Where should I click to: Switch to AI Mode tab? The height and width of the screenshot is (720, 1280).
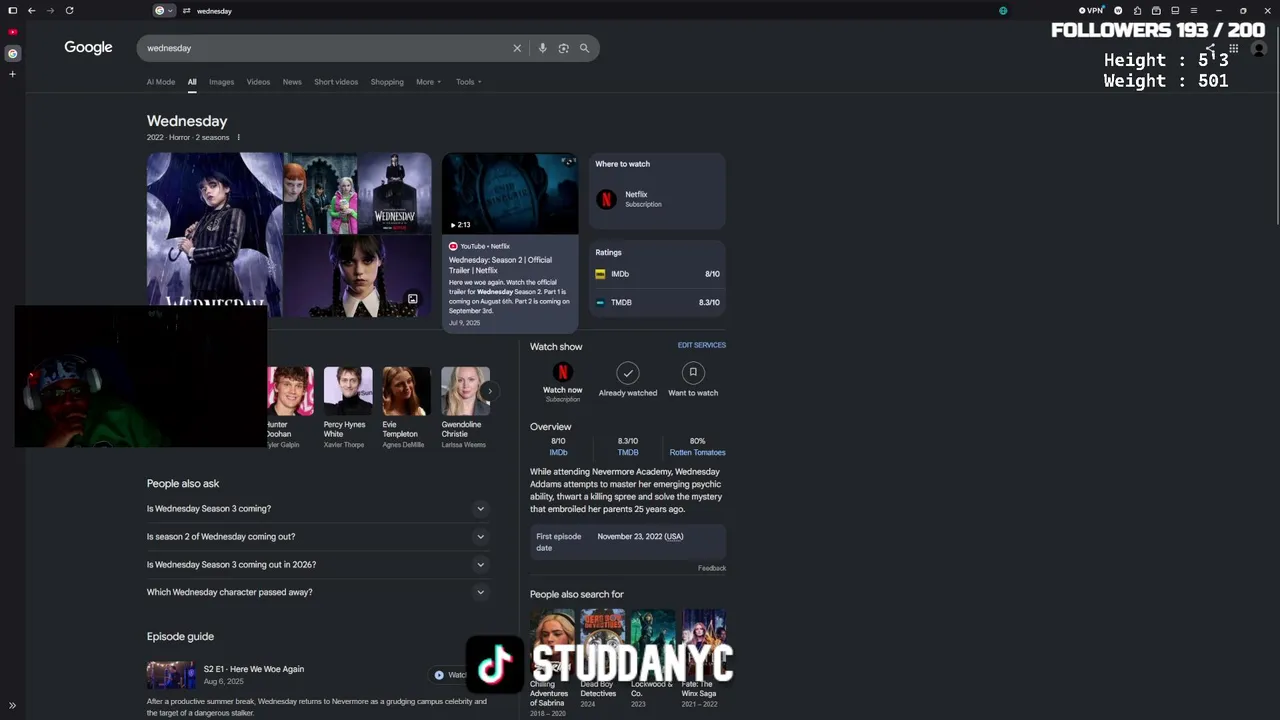pos(161,82)
